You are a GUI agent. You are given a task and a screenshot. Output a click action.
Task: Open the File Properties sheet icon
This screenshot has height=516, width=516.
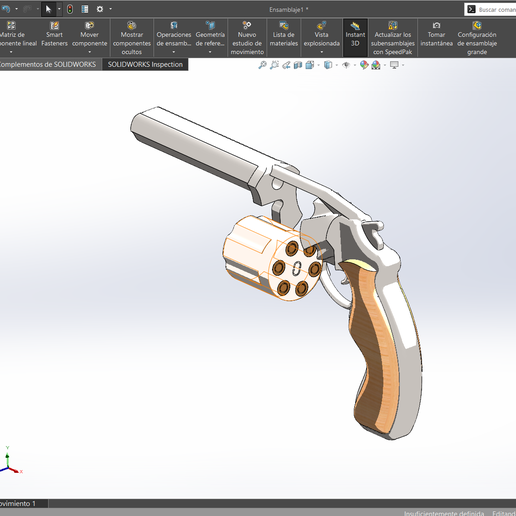[85, 9]
